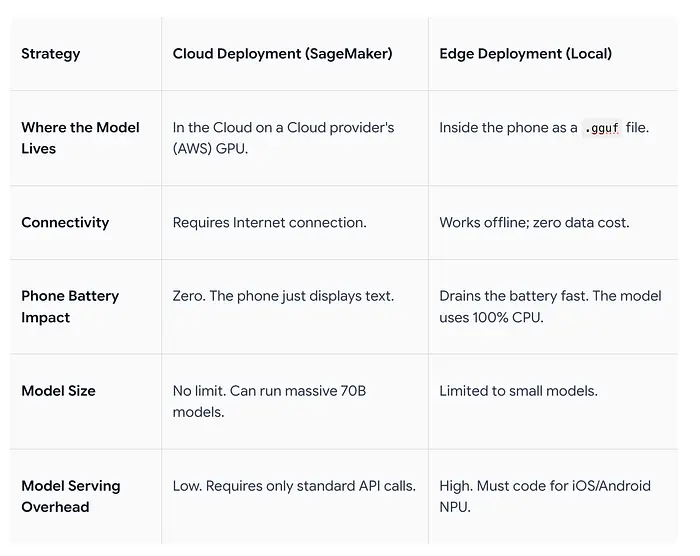Click the Model Size row label
Screen dimensions: 700x556
pos(58,391)
